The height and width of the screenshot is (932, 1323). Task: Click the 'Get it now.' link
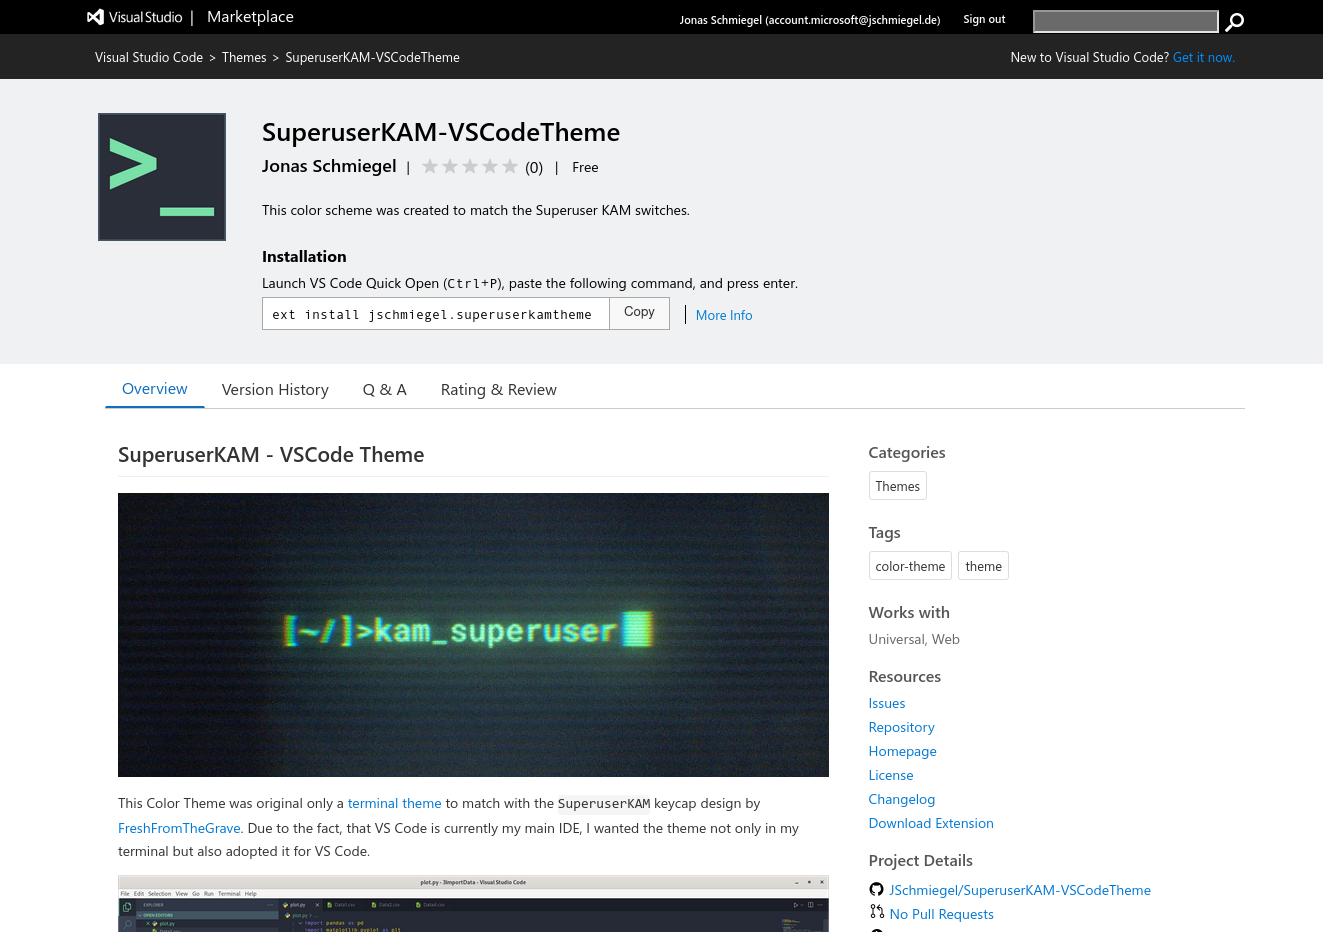click(1204, 57)
